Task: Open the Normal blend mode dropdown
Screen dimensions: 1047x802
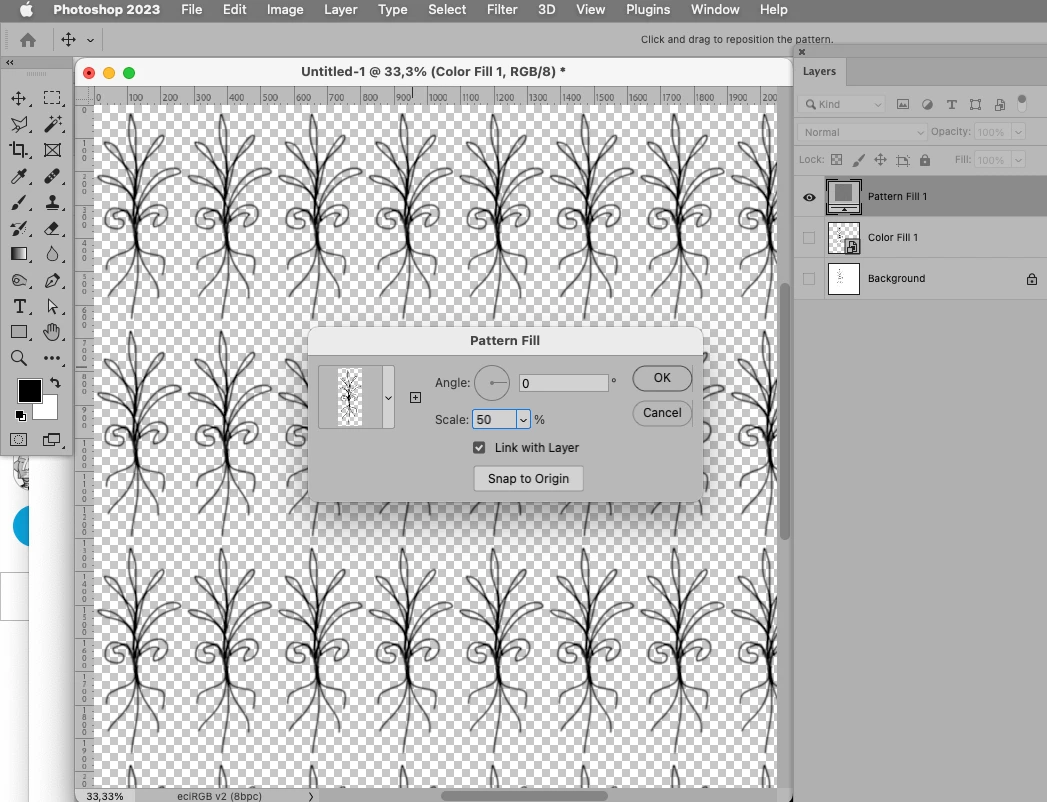Action: point(862,132)
